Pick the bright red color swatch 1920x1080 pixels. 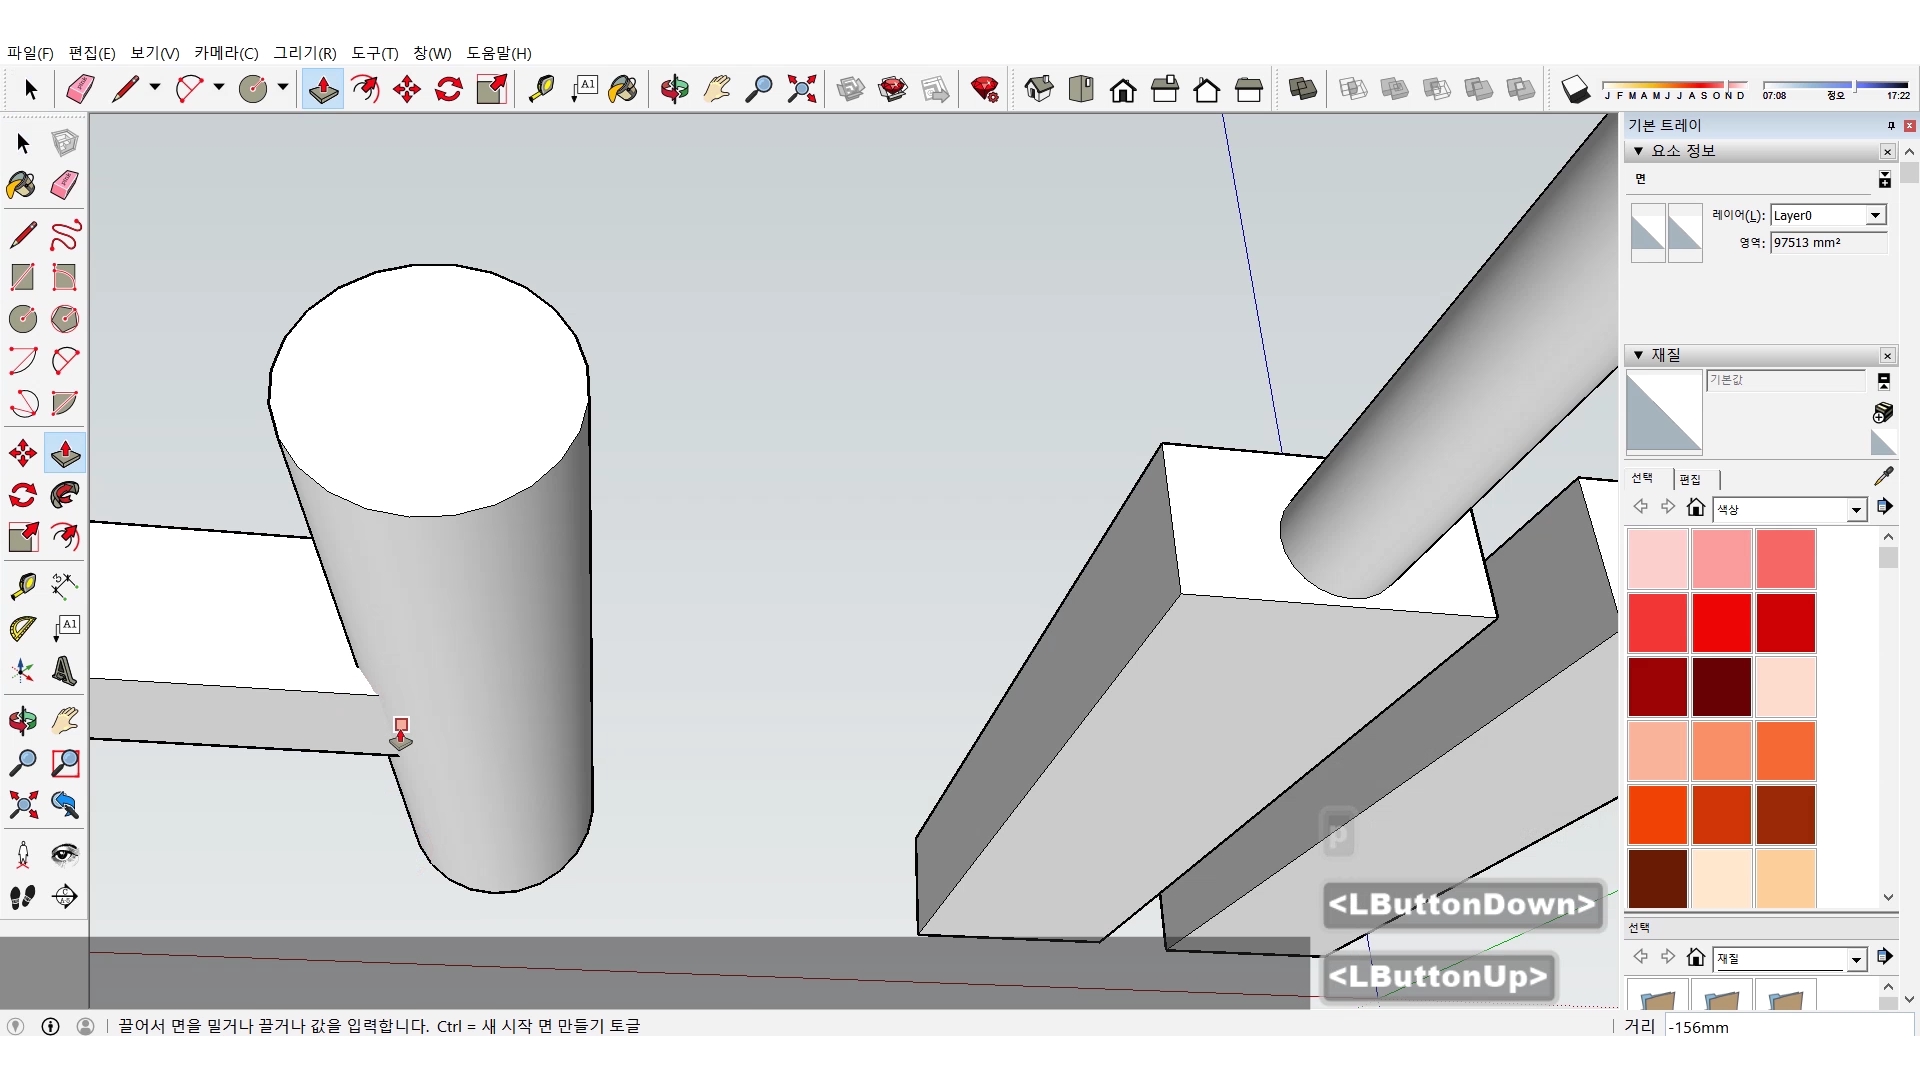pyautogui.click(x=1721, y=622)
